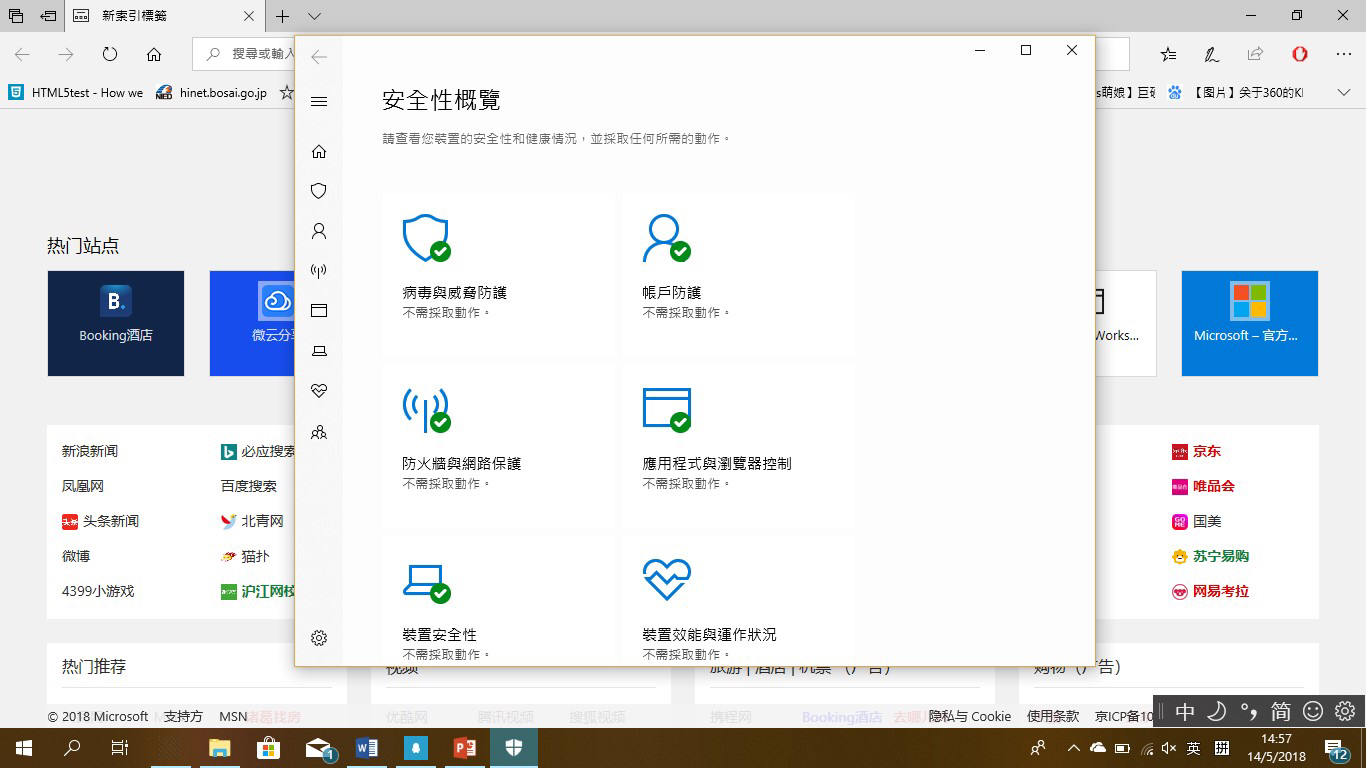Open the 猫扑 link

(x=245, y=556)
